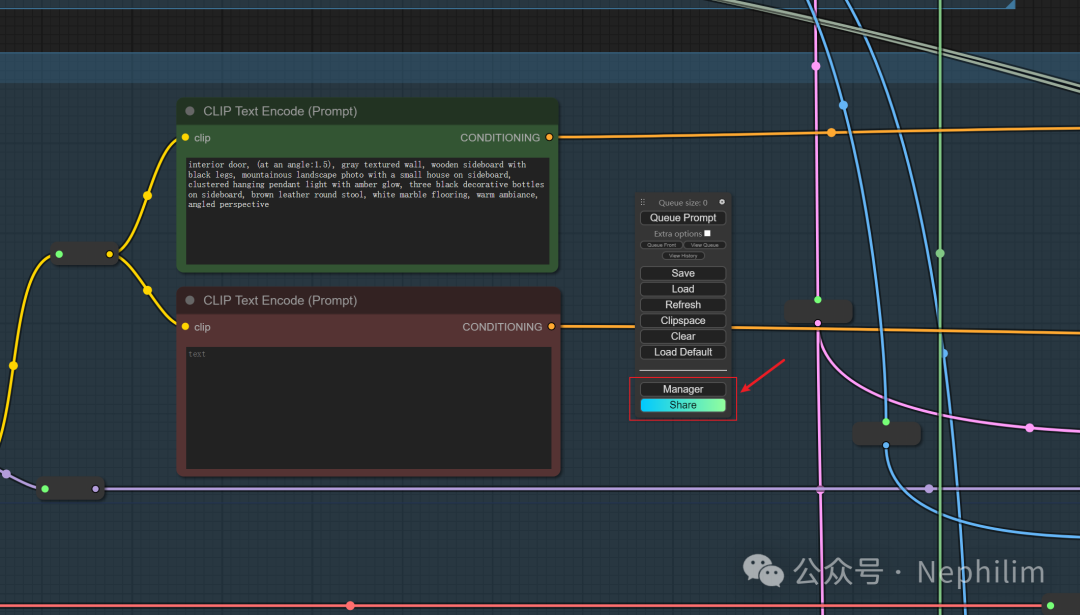The image size is (1080, 615).
Task: Click the red node's clip input socket
Action: (x=186, y=327)
